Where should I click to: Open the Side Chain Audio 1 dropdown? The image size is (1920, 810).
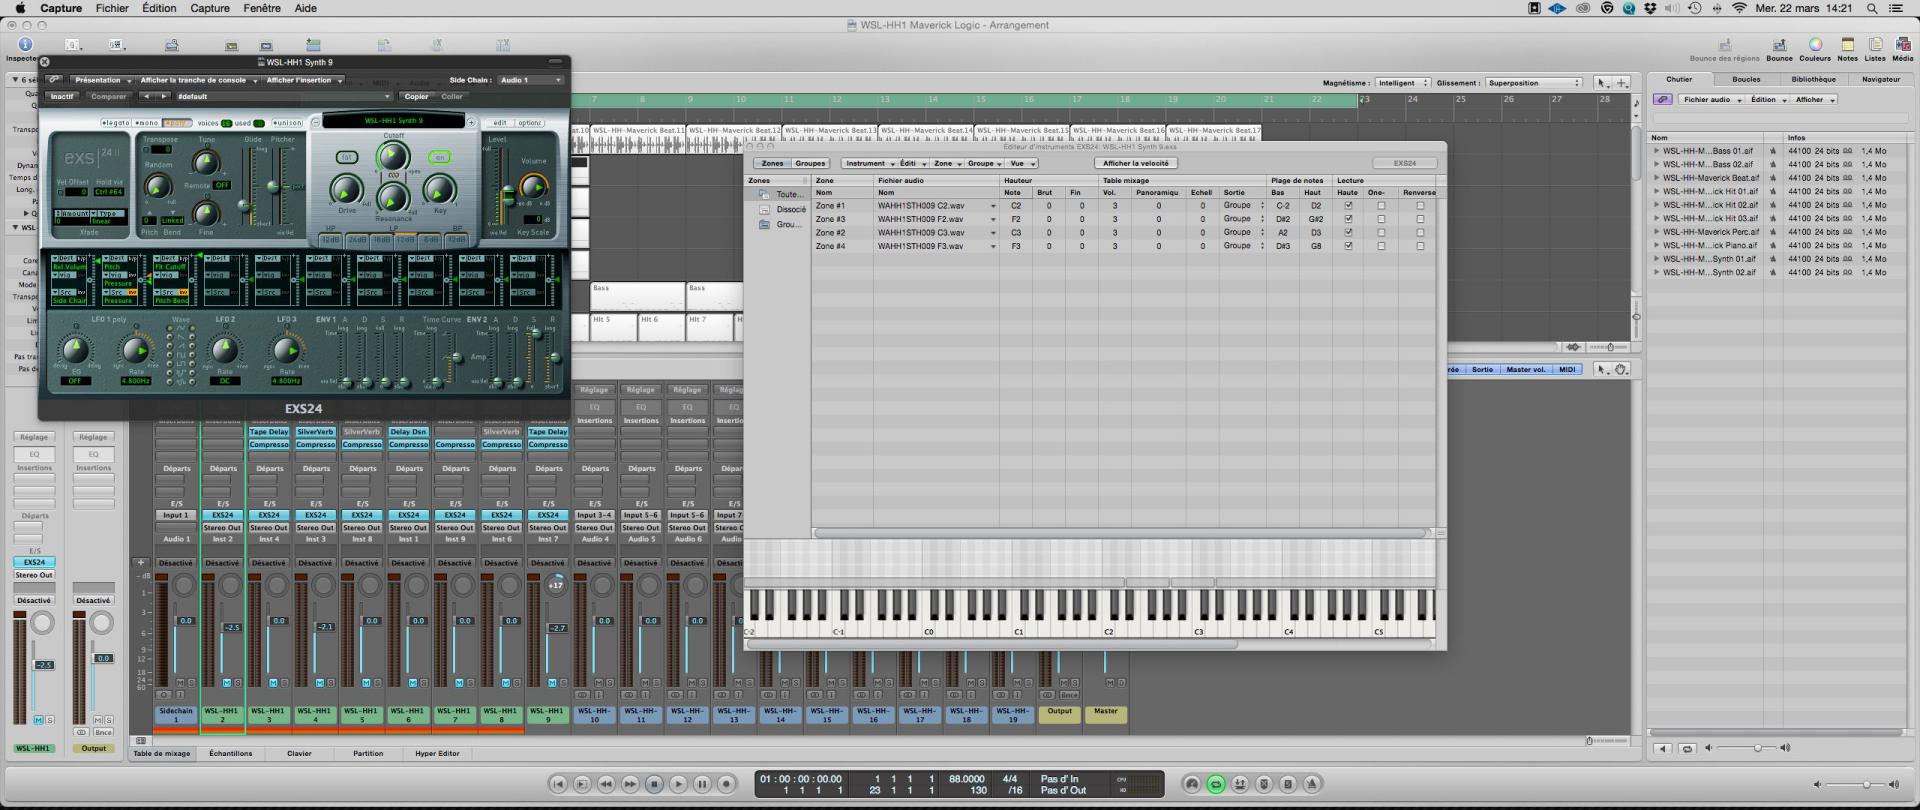click(530, 80)
